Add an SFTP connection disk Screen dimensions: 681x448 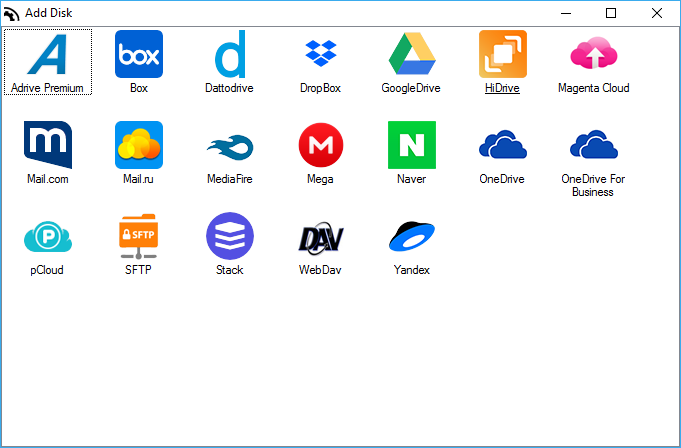pyautogui.click(x=139, y=236)
